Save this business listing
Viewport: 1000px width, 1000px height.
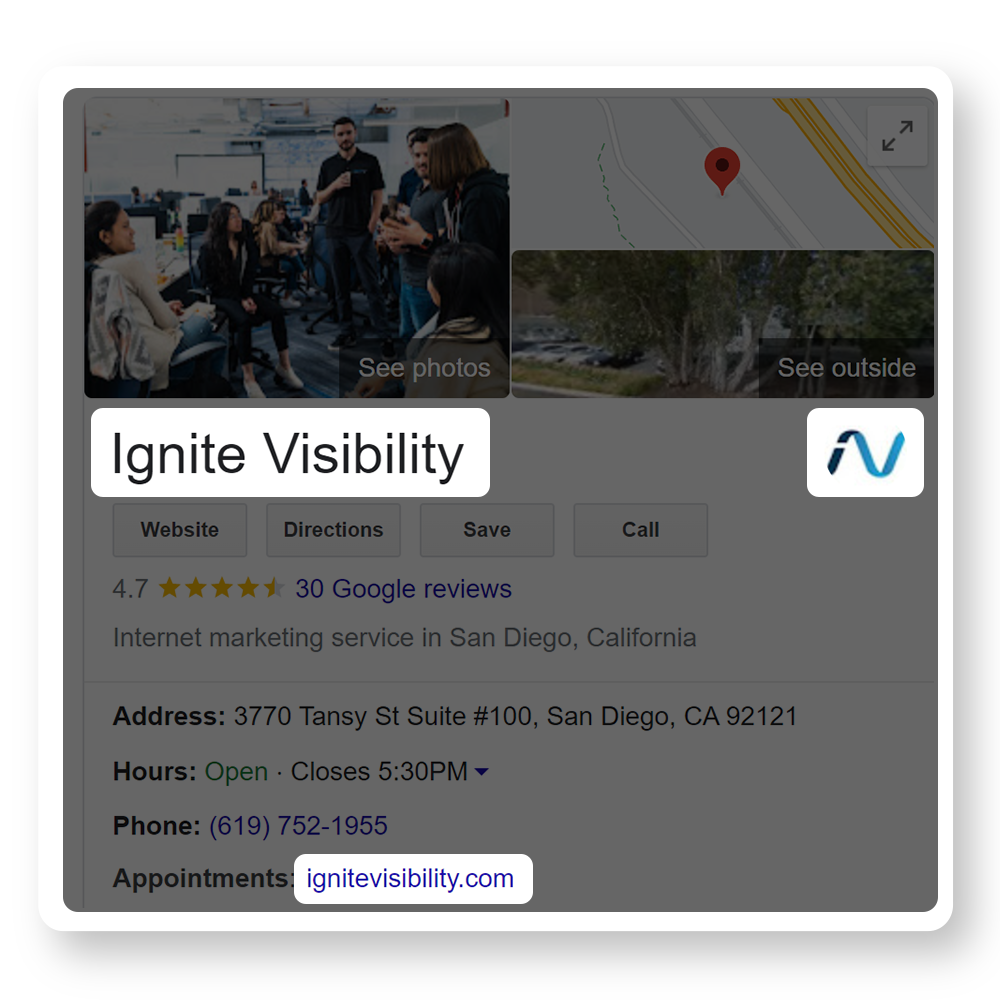point(487,530)
